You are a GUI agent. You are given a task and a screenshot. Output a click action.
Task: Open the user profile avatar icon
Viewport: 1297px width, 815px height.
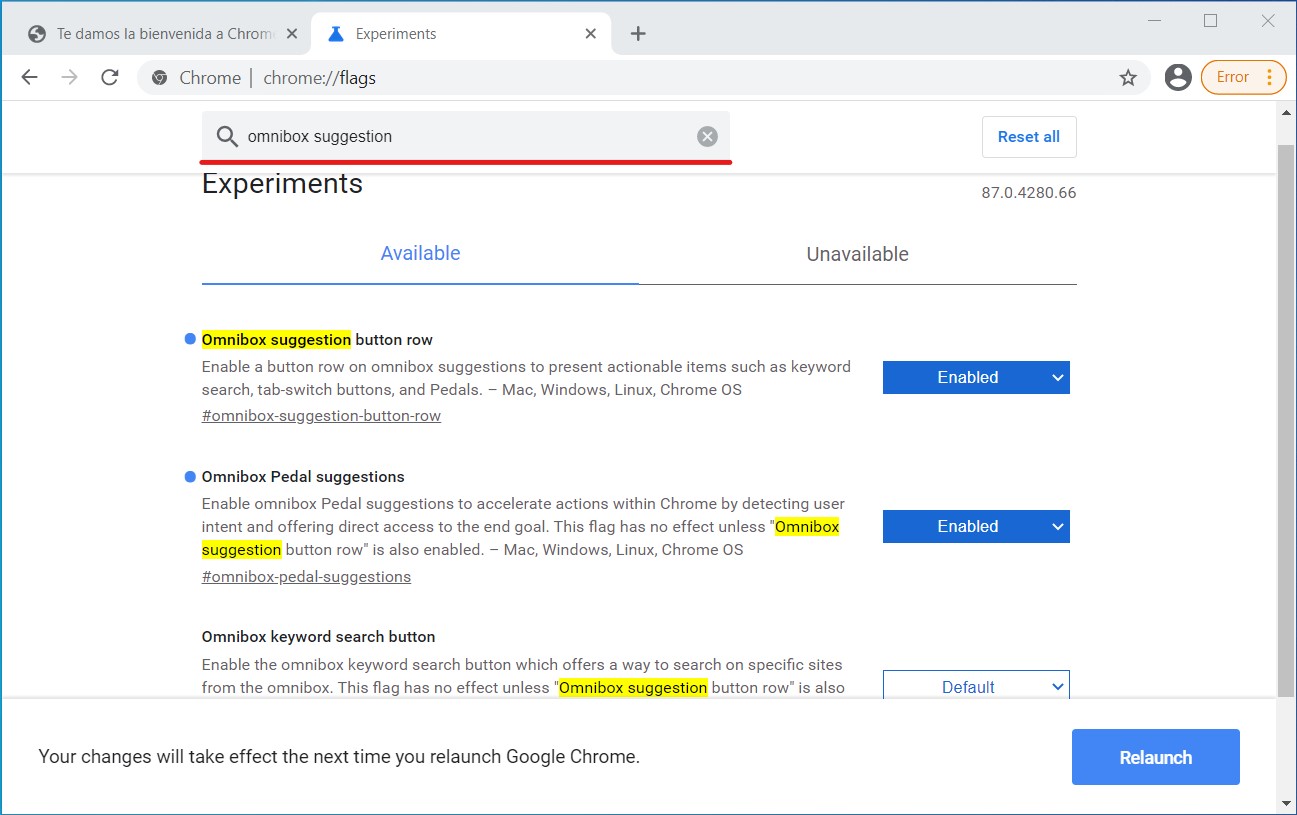click(x=1178, y=78)
